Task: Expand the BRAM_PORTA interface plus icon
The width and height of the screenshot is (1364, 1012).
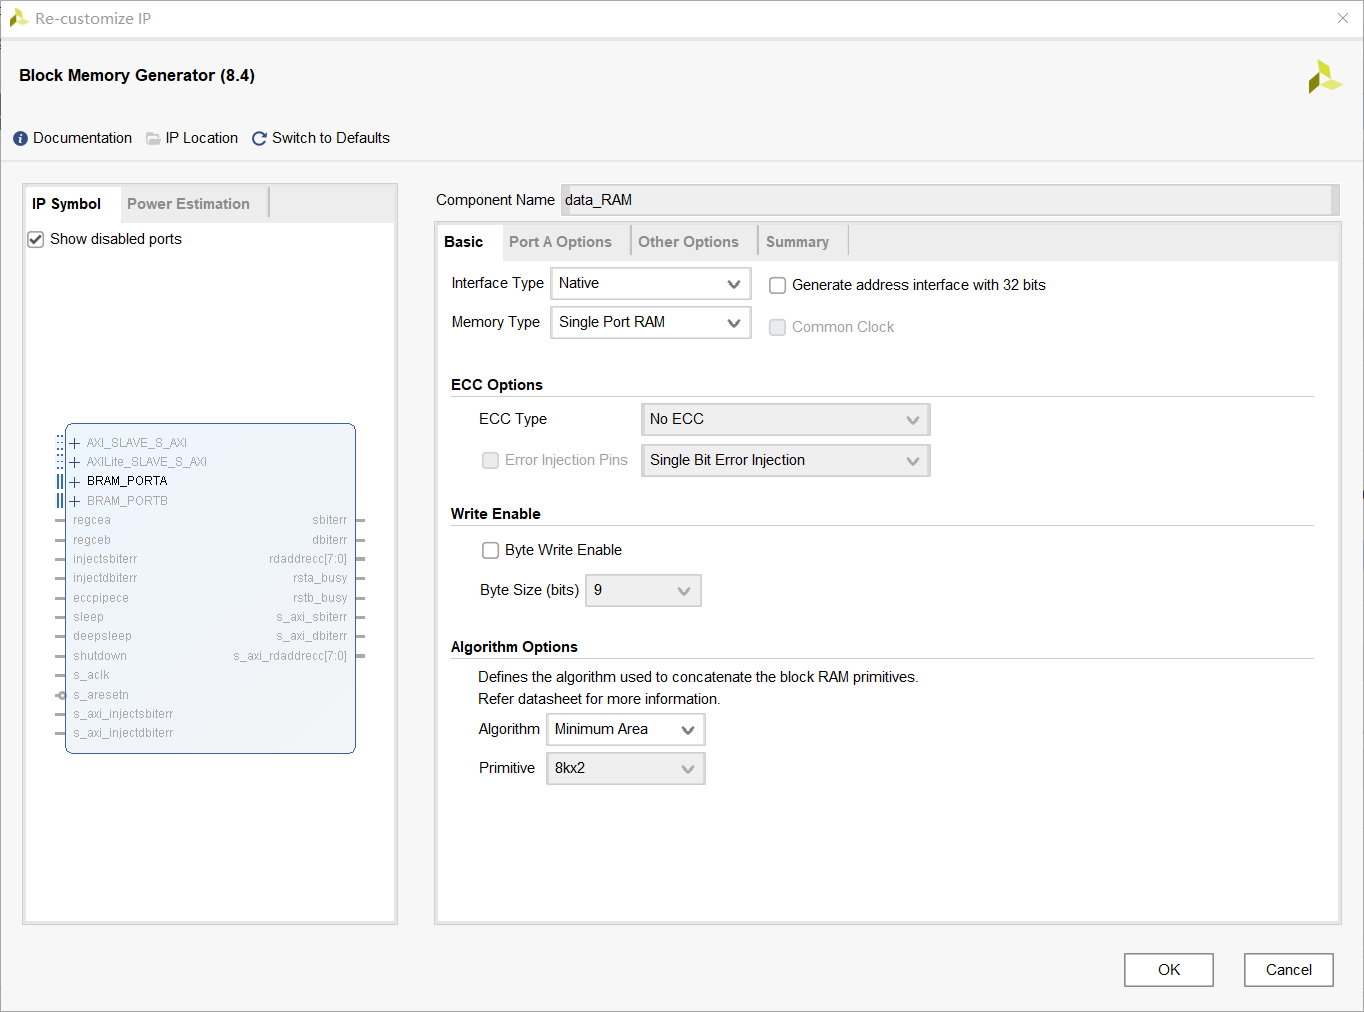Action: point(75,482)
